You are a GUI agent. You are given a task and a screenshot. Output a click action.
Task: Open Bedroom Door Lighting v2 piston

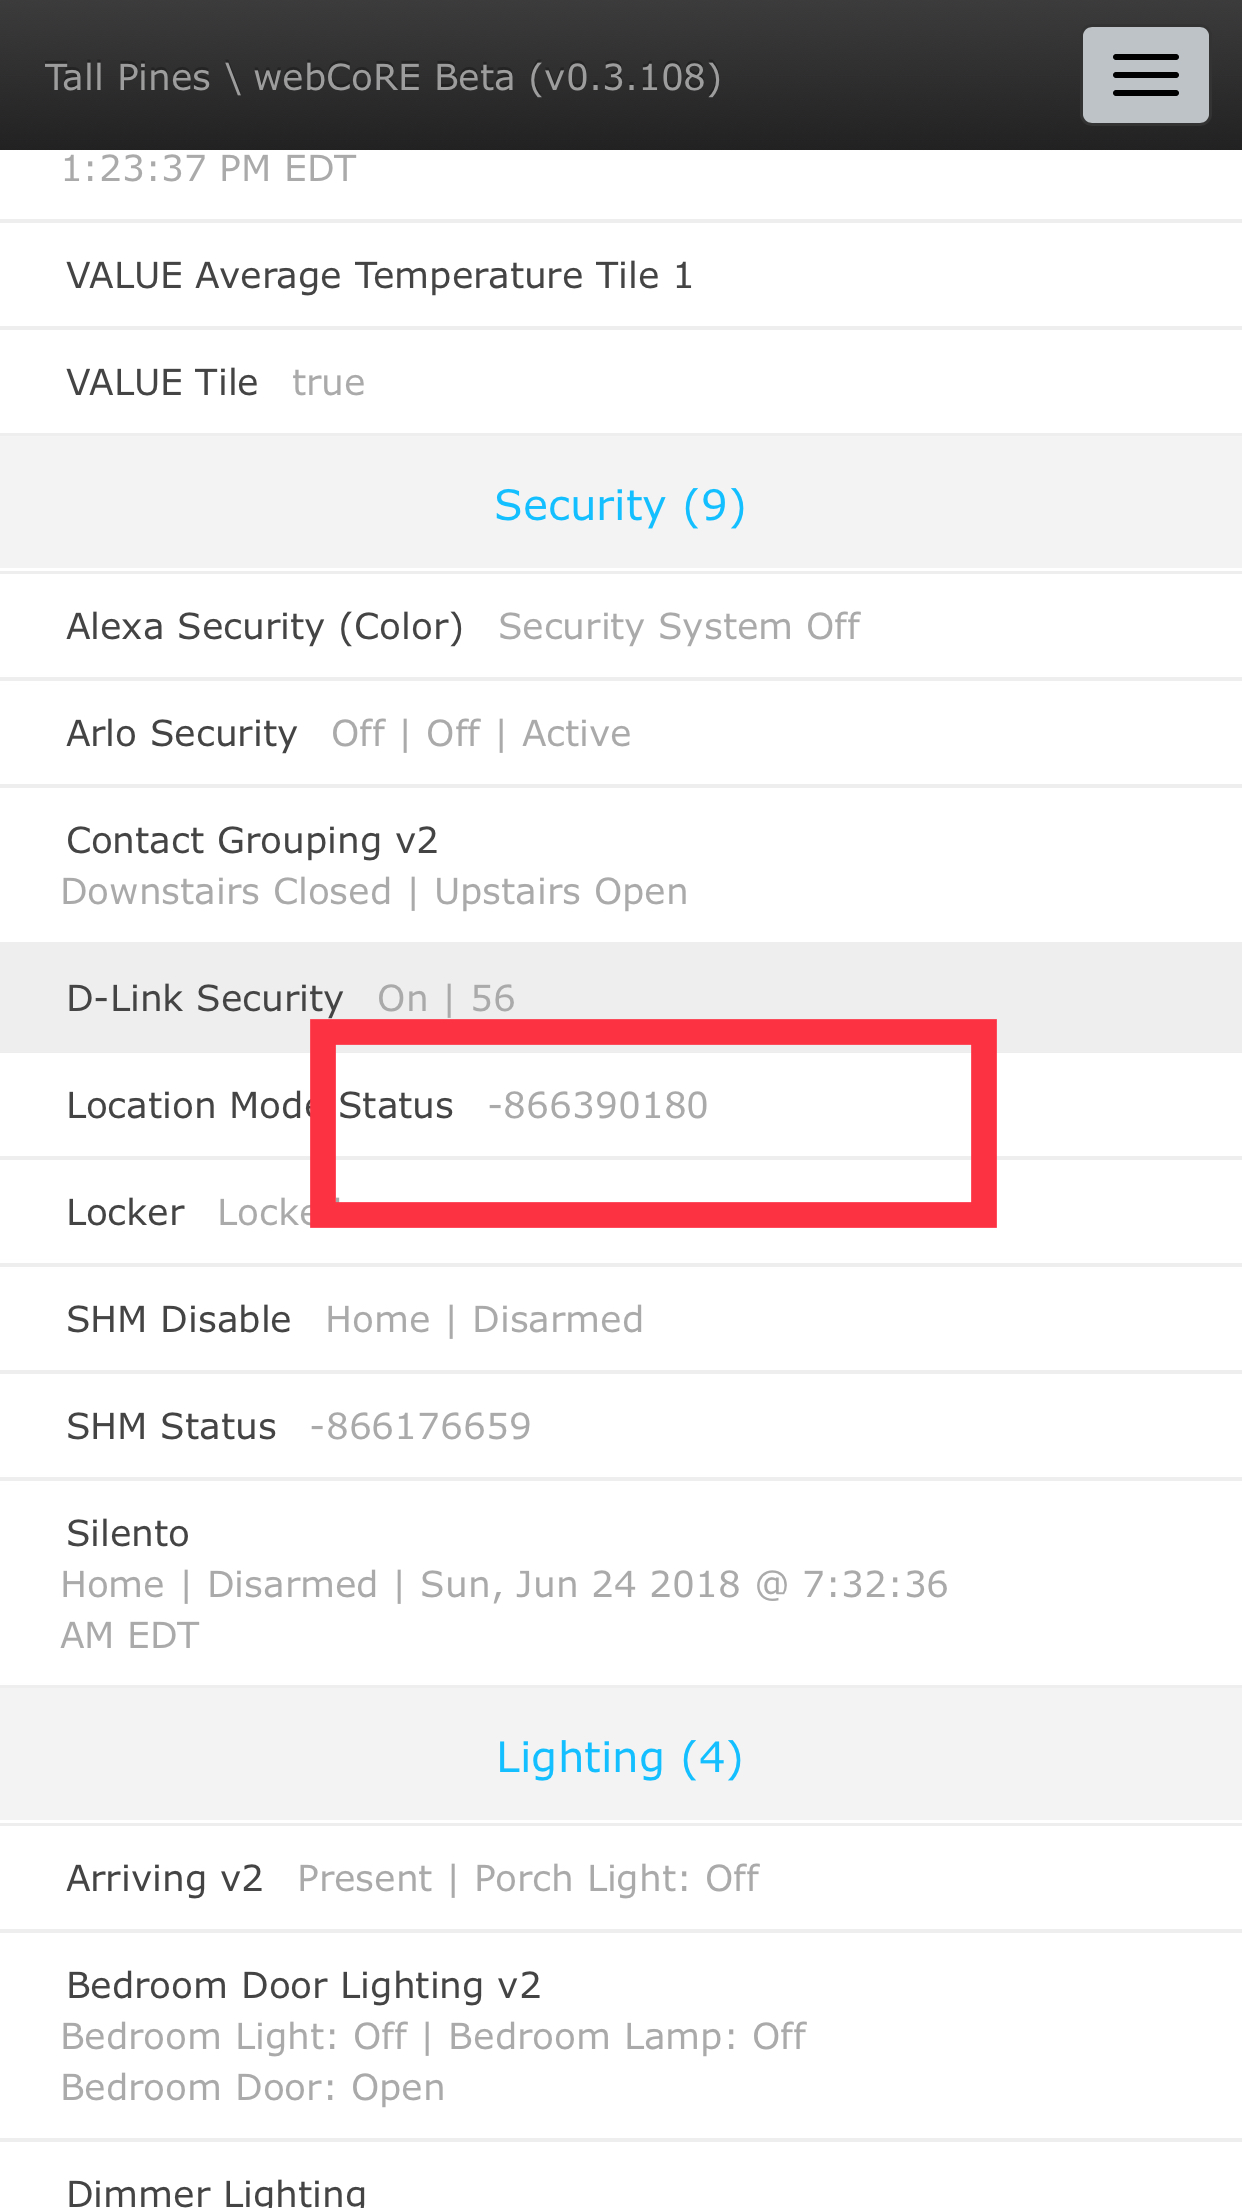(621, 2036)
